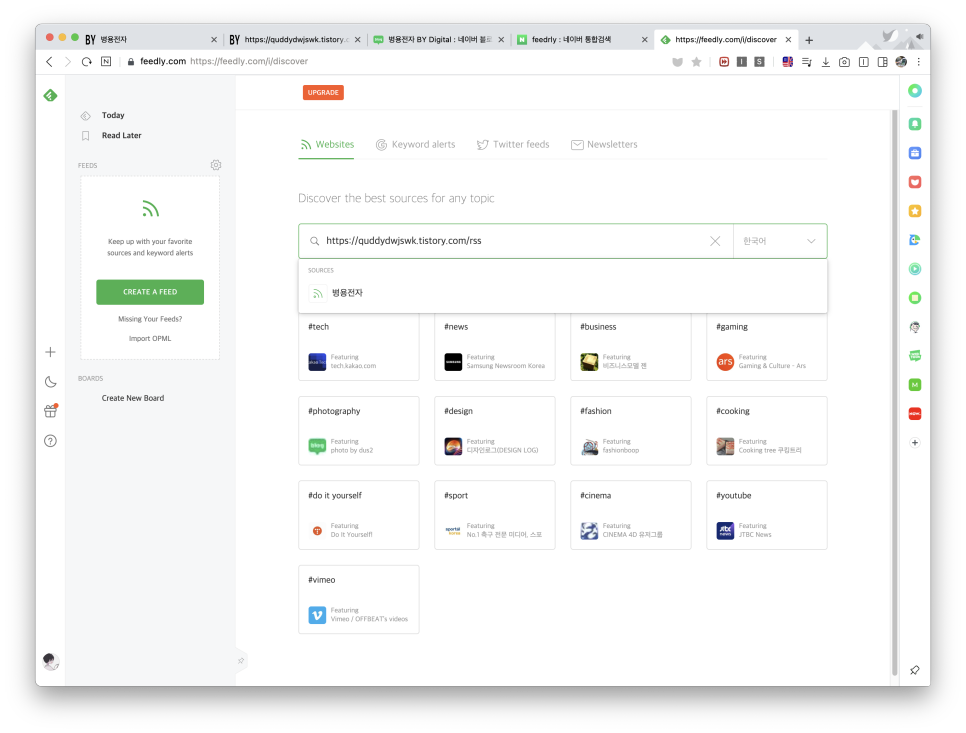Click Create New Board
Screen dimensions: 966x733
(x=132, y=398)
